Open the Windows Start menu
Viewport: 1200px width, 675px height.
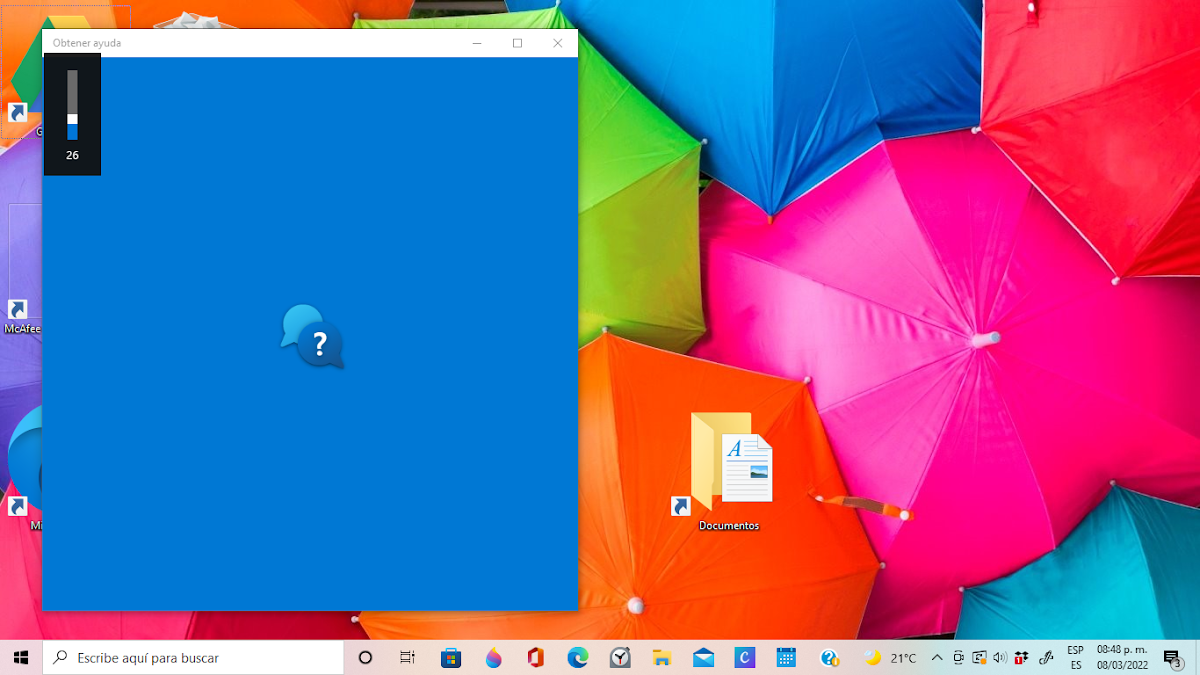coord(21,657)
